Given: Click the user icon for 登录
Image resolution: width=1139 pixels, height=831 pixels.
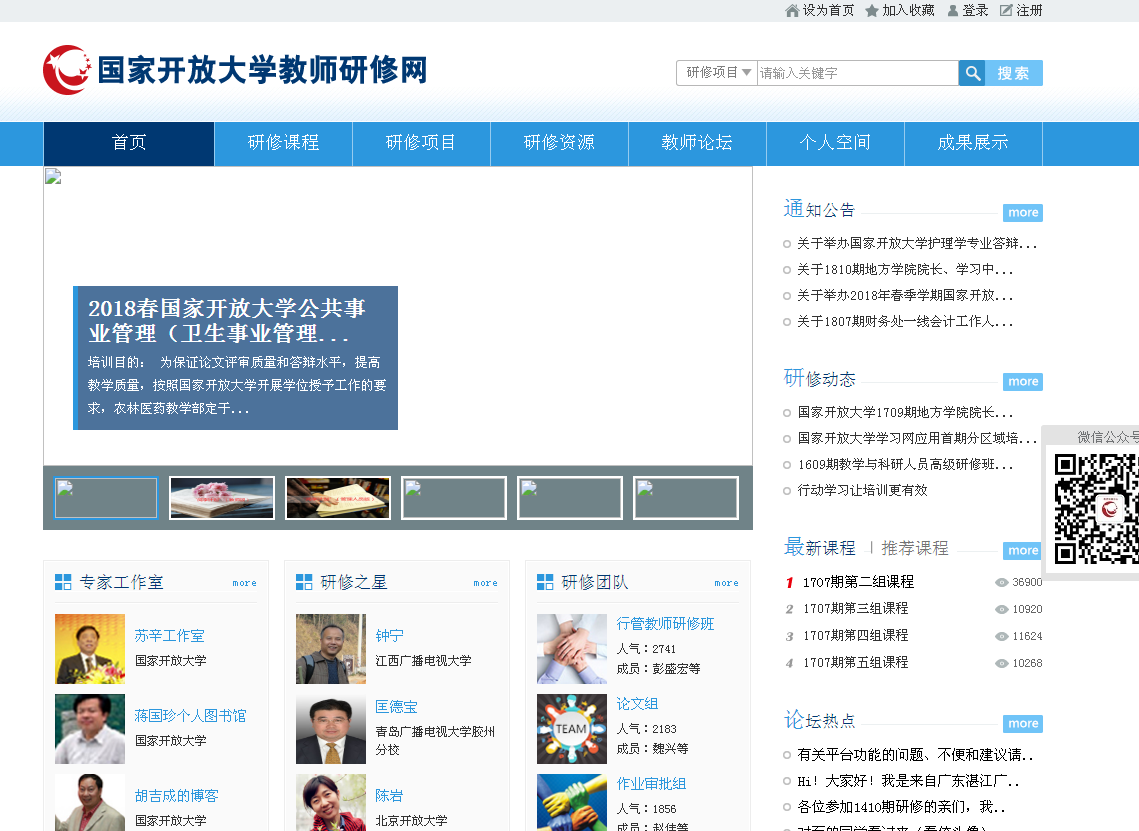Looking at the screenshot, I should (x=953, y=11).
